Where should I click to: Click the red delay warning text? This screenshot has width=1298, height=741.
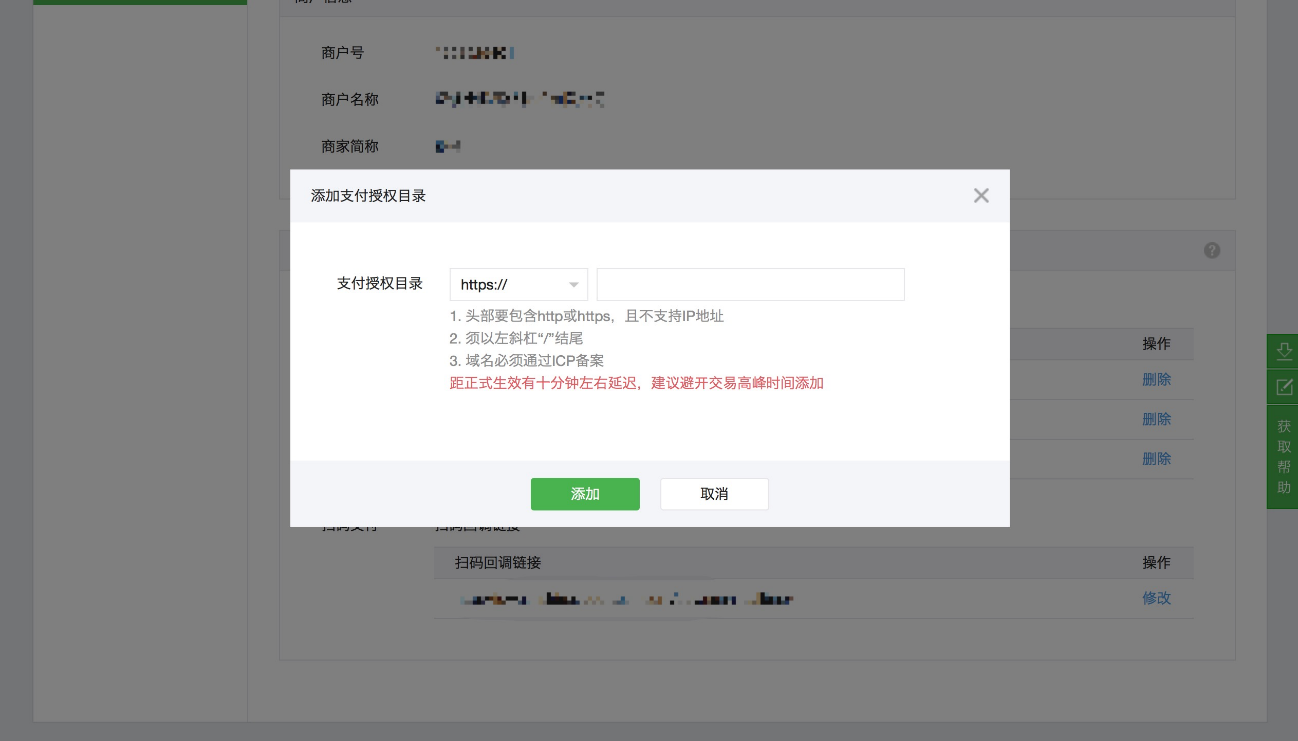pyautogui.click(x=637, y=383)
